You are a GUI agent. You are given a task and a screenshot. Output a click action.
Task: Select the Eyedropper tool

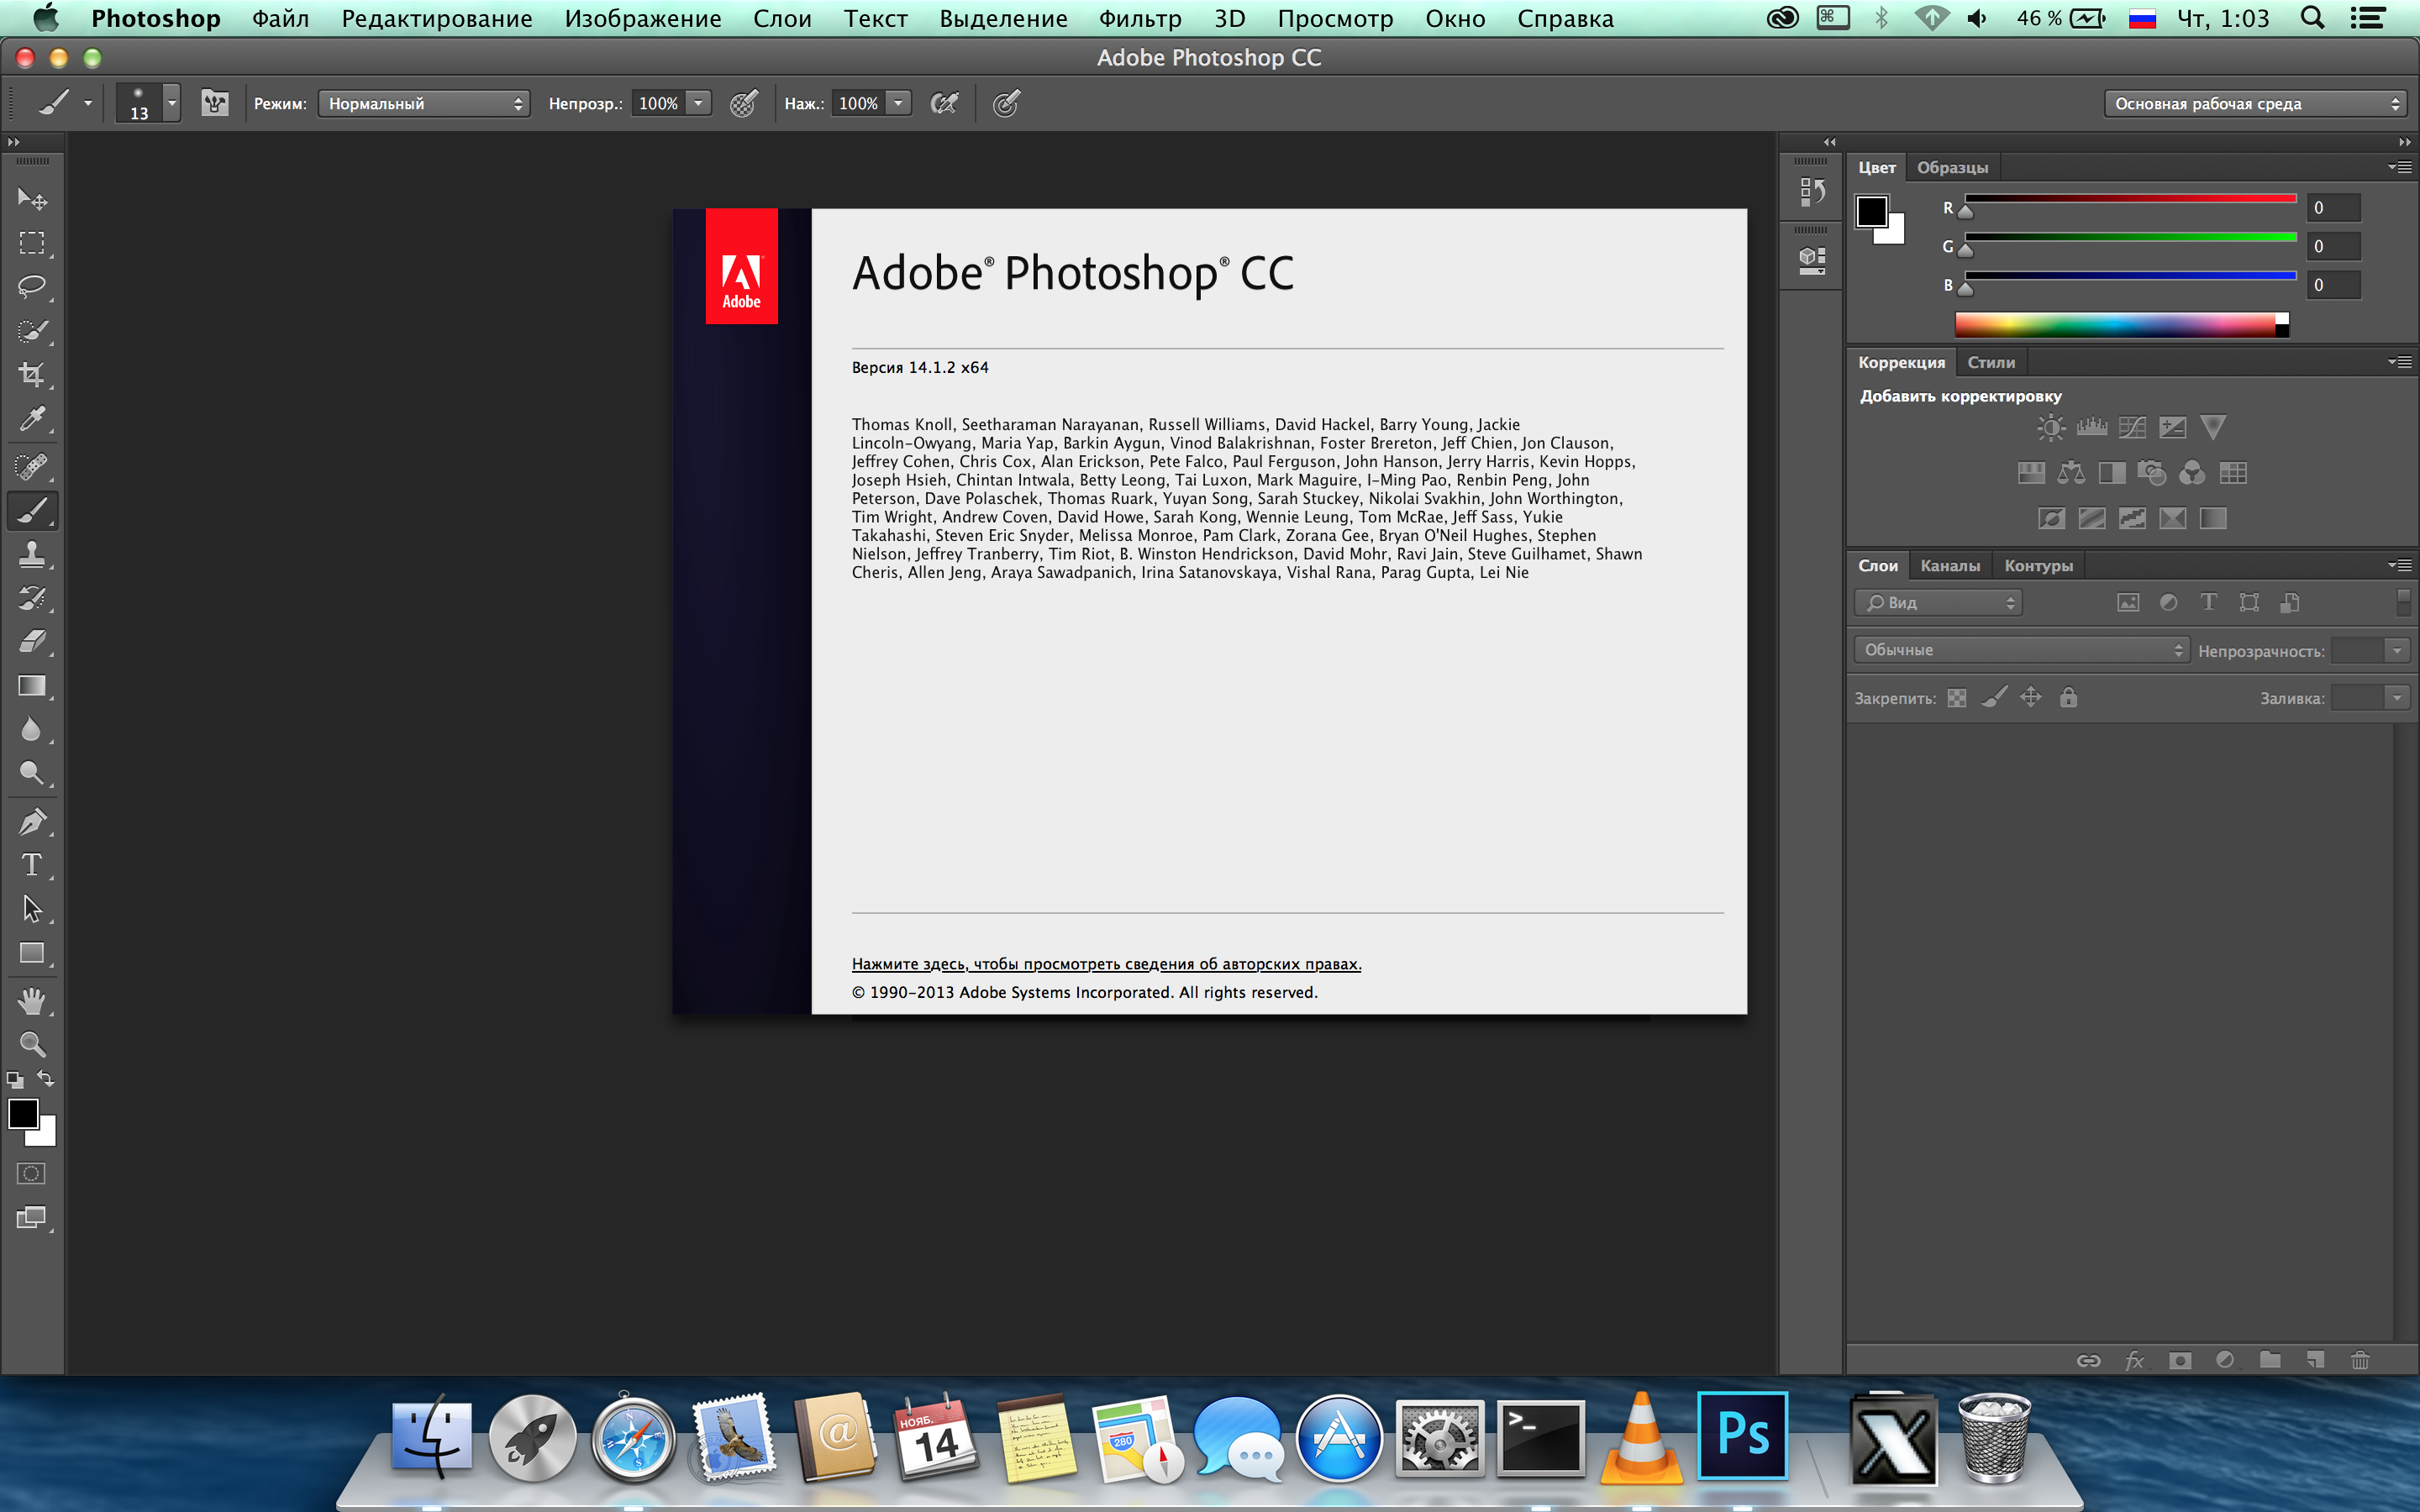pos(32,419)
